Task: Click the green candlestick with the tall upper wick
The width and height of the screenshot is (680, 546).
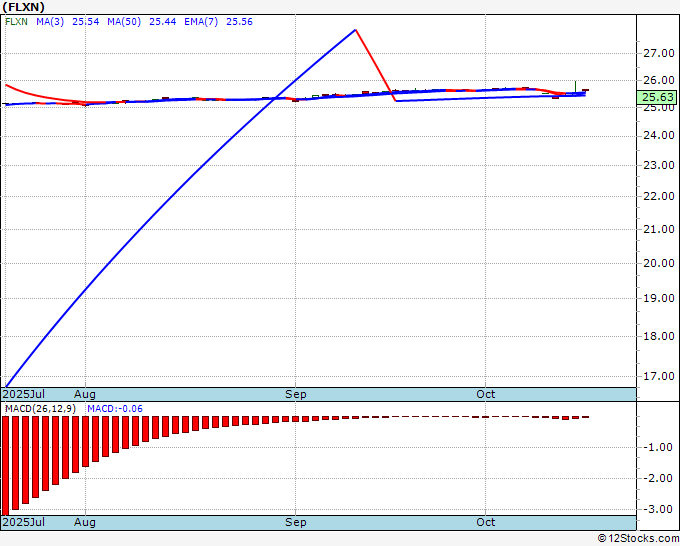Action: [575, 87]
